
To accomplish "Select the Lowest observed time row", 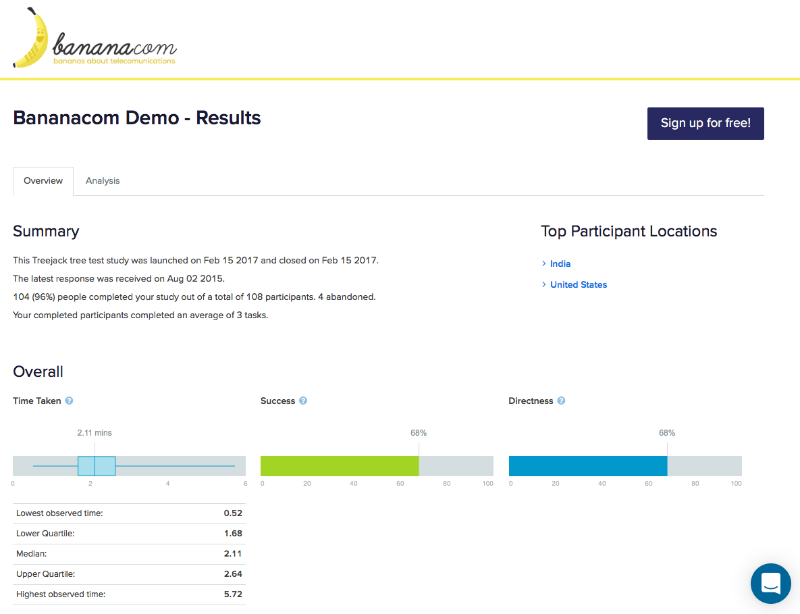I will 129,513.
